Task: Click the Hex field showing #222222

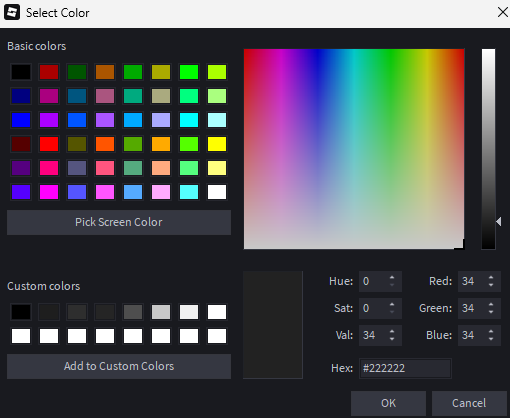Action: (x=405, y=368)
